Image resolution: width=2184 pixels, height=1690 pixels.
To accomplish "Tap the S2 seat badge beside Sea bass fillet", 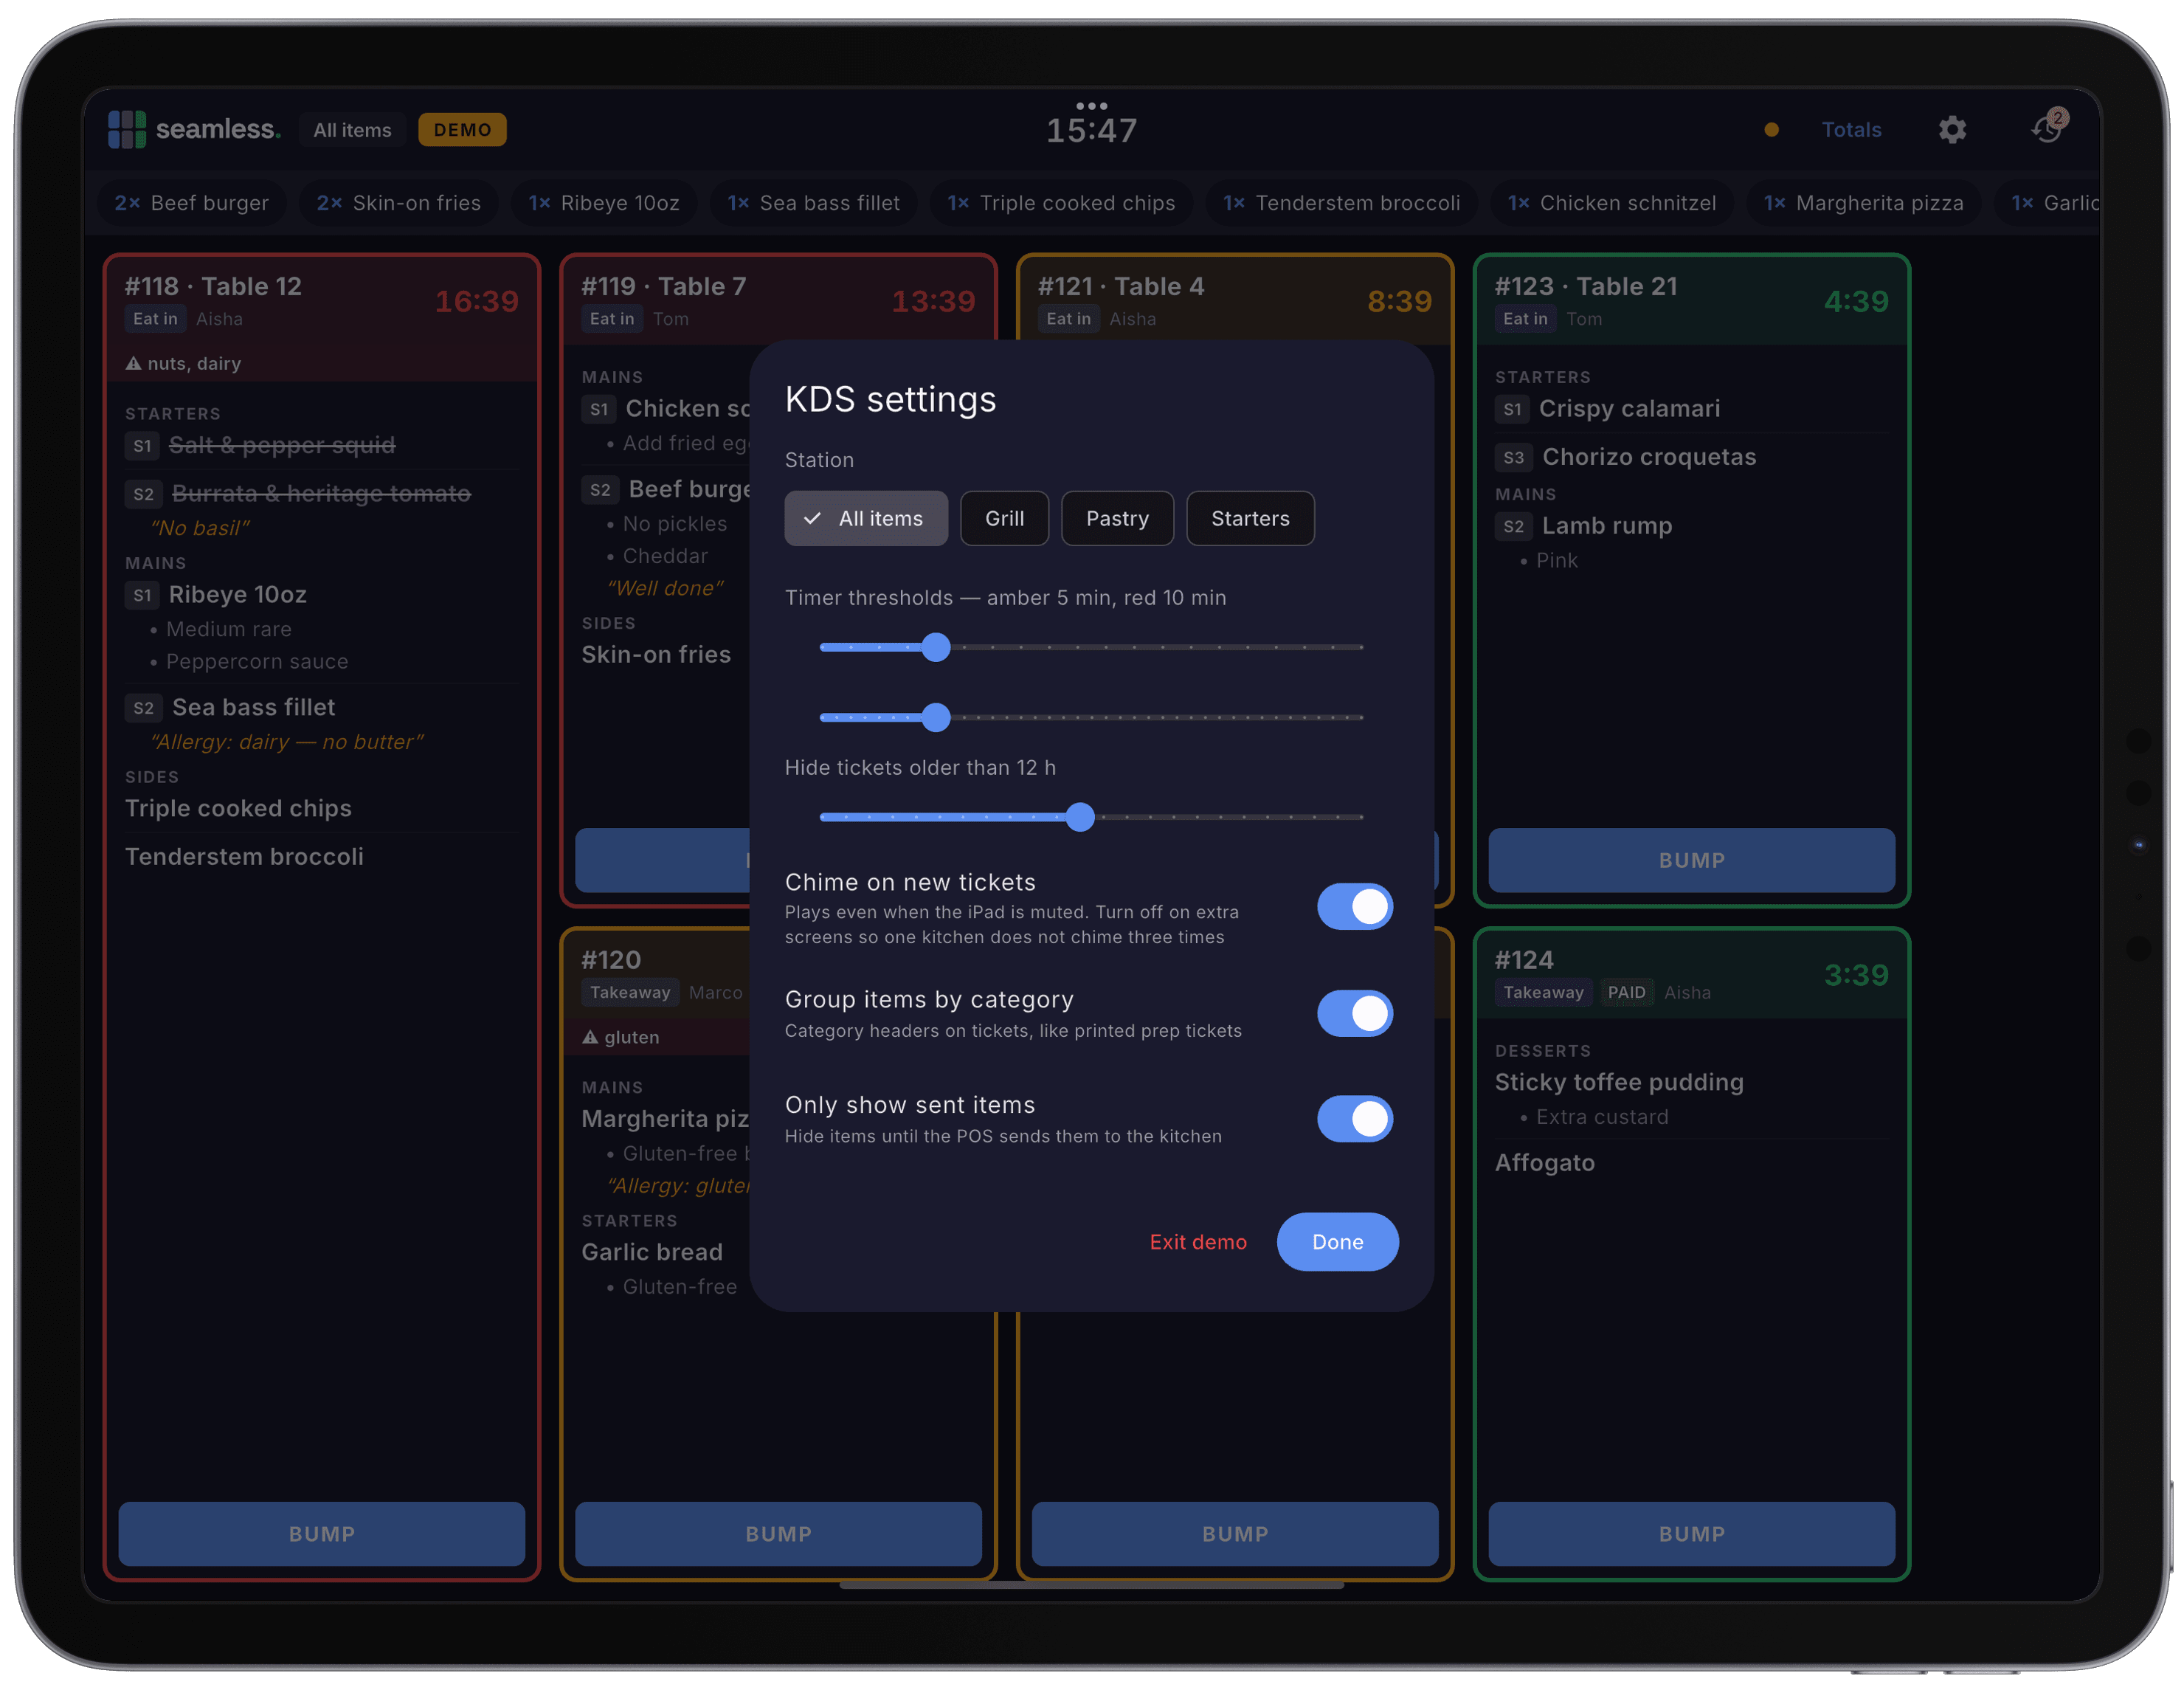I will (x=143, y=708).
